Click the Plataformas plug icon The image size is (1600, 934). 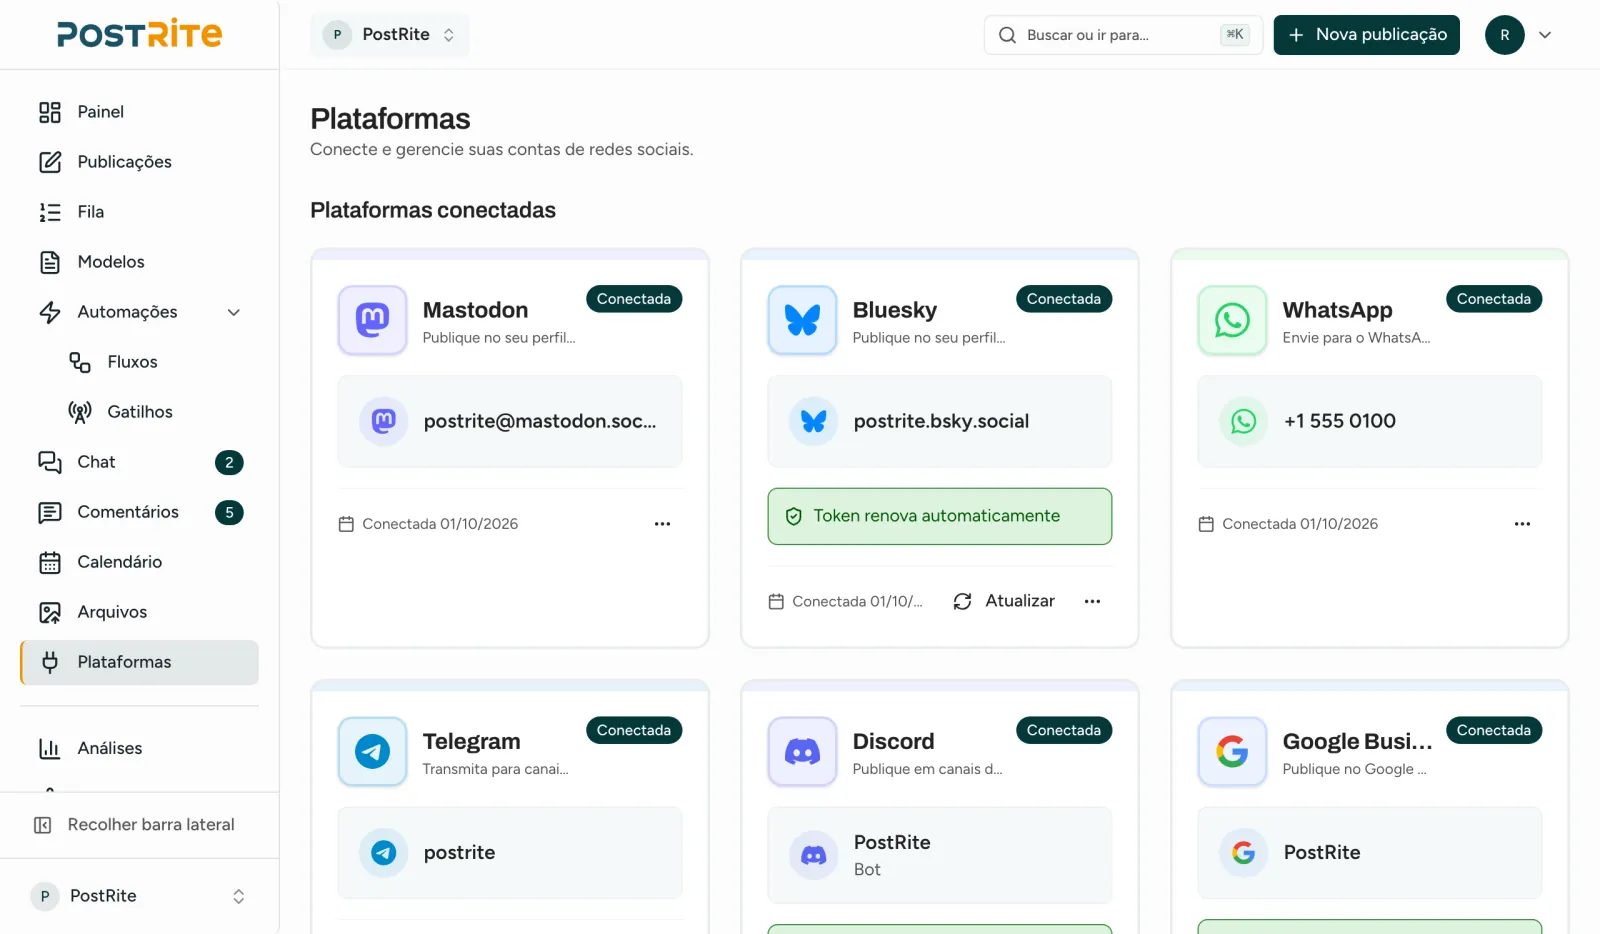[x=50, y=662]
